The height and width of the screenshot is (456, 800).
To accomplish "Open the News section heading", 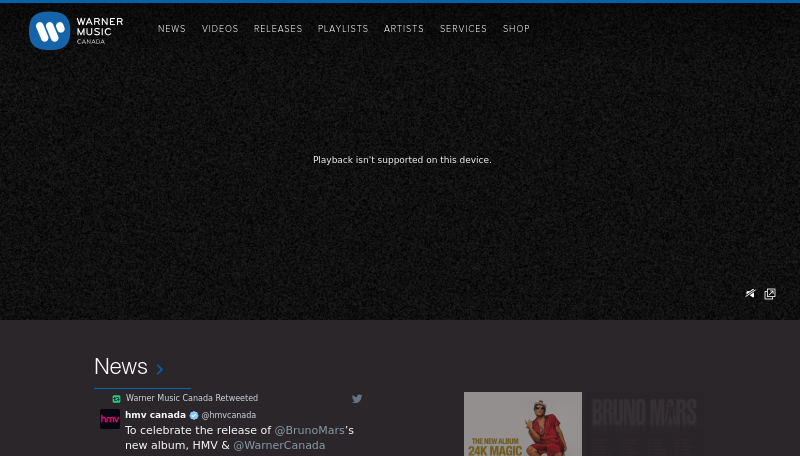I will (121, 367).
